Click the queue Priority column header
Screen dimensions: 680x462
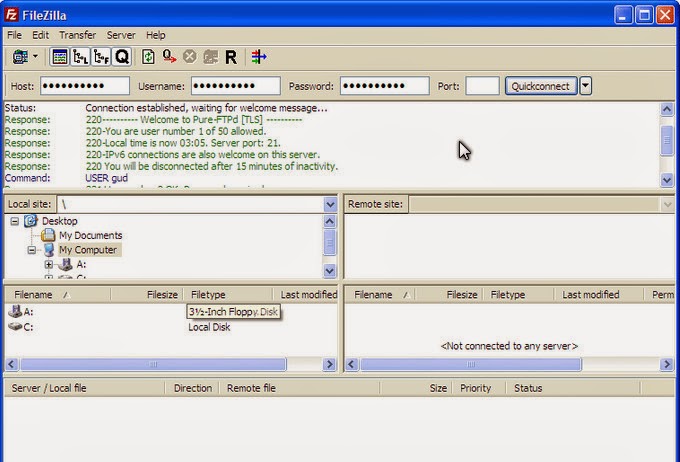coord(479,388)
